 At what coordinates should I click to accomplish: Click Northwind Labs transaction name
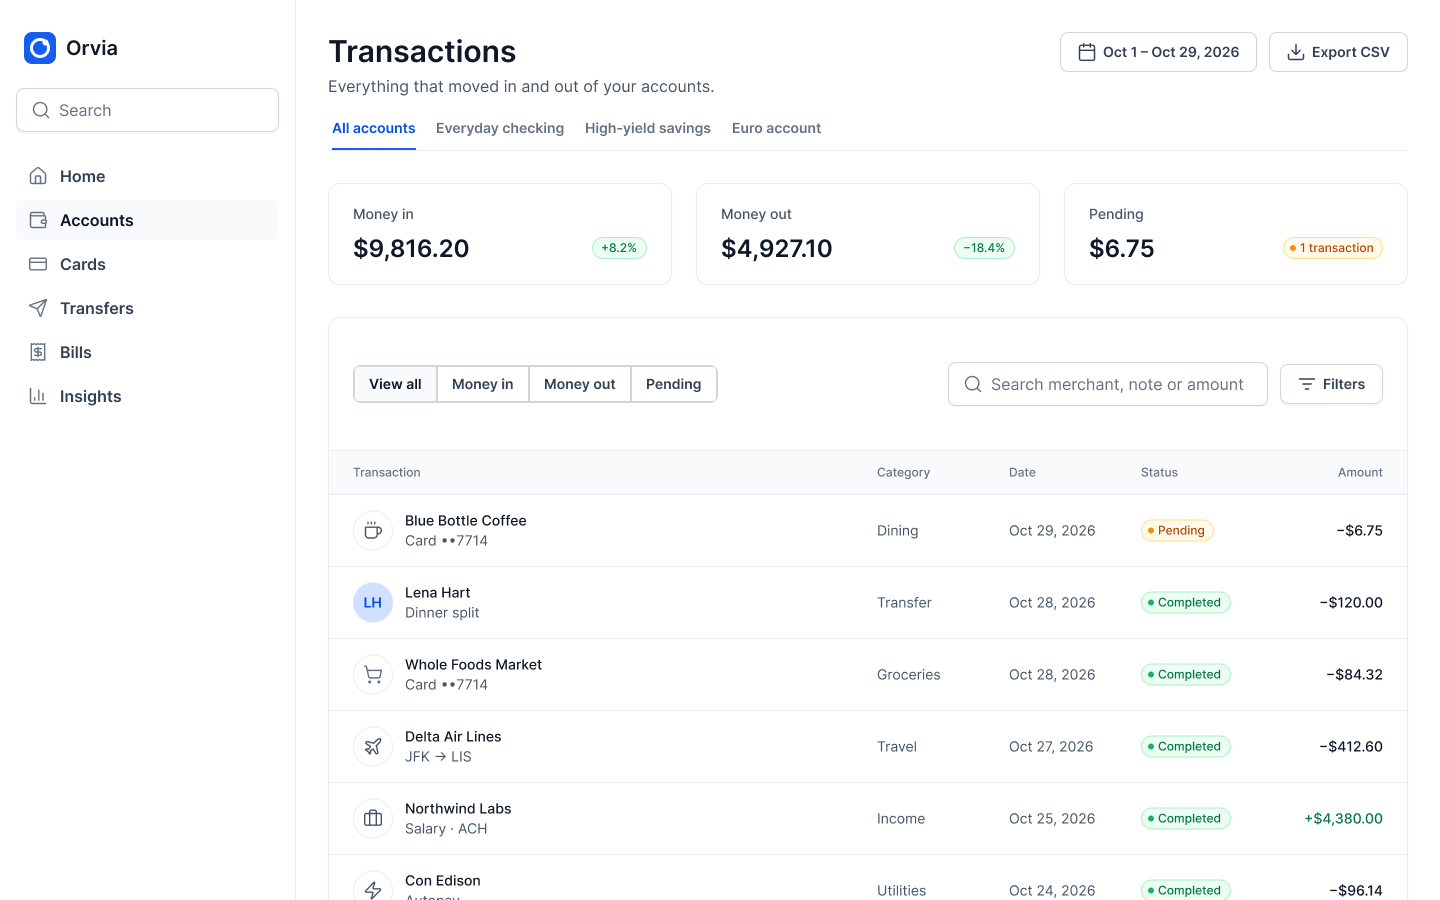(458, 809)
